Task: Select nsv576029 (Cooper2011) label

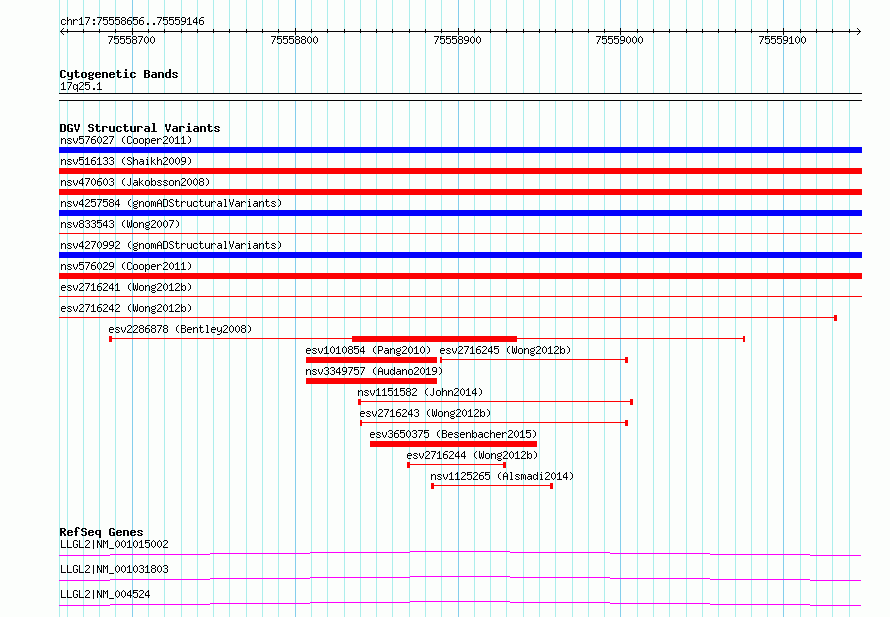Action: tap(126, 266)
